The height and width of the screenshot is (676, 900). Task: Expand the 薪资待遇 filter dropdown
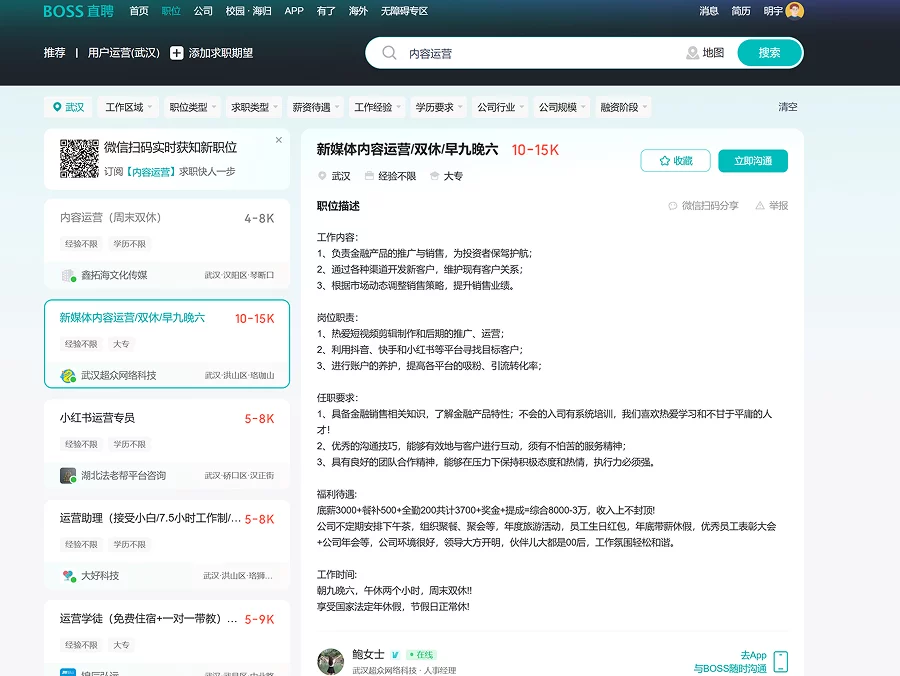click(315, 107)
